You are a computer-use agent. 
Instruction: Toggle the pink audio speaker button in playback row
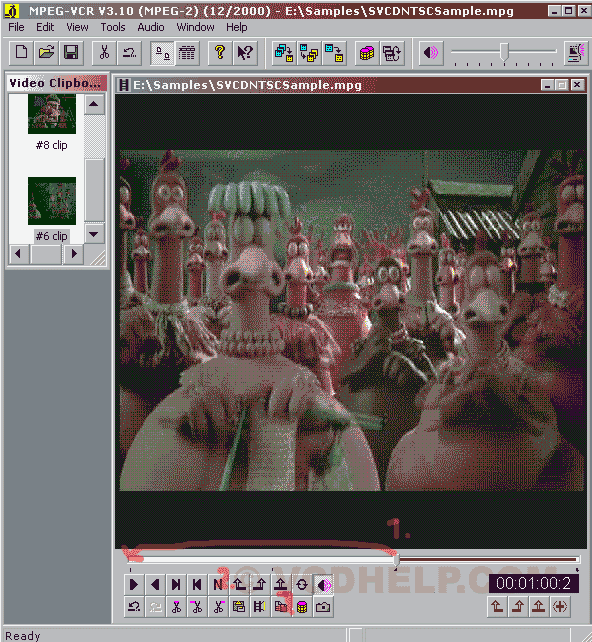323,584
